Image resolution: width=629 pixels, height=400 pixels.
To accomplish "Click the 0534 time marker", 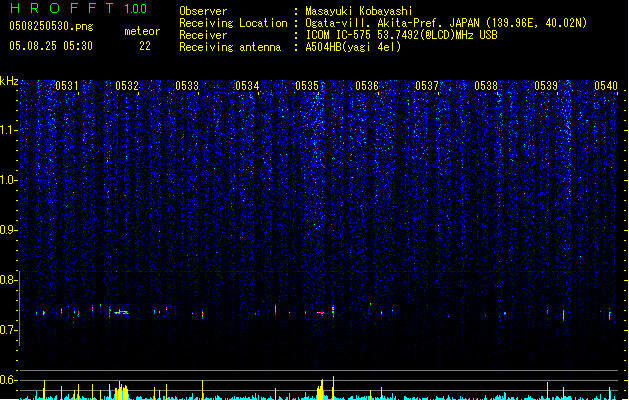I will (247, 86).
